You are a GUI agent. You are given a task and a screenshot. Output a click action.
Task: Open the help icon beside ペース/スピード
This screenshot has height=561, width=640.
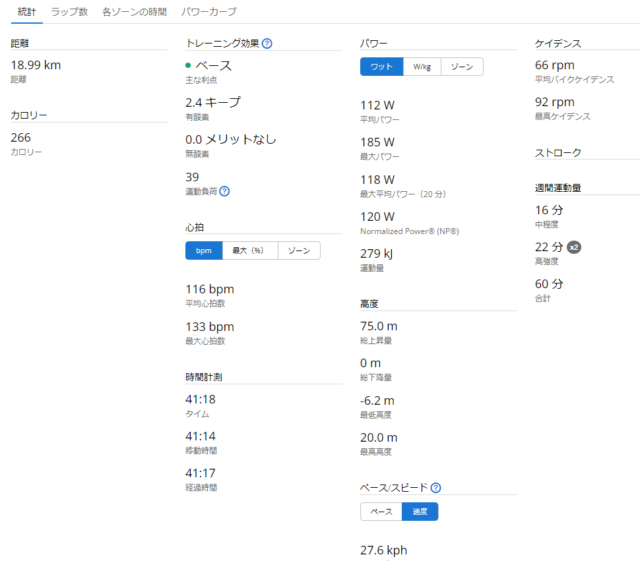coord(436,488)
